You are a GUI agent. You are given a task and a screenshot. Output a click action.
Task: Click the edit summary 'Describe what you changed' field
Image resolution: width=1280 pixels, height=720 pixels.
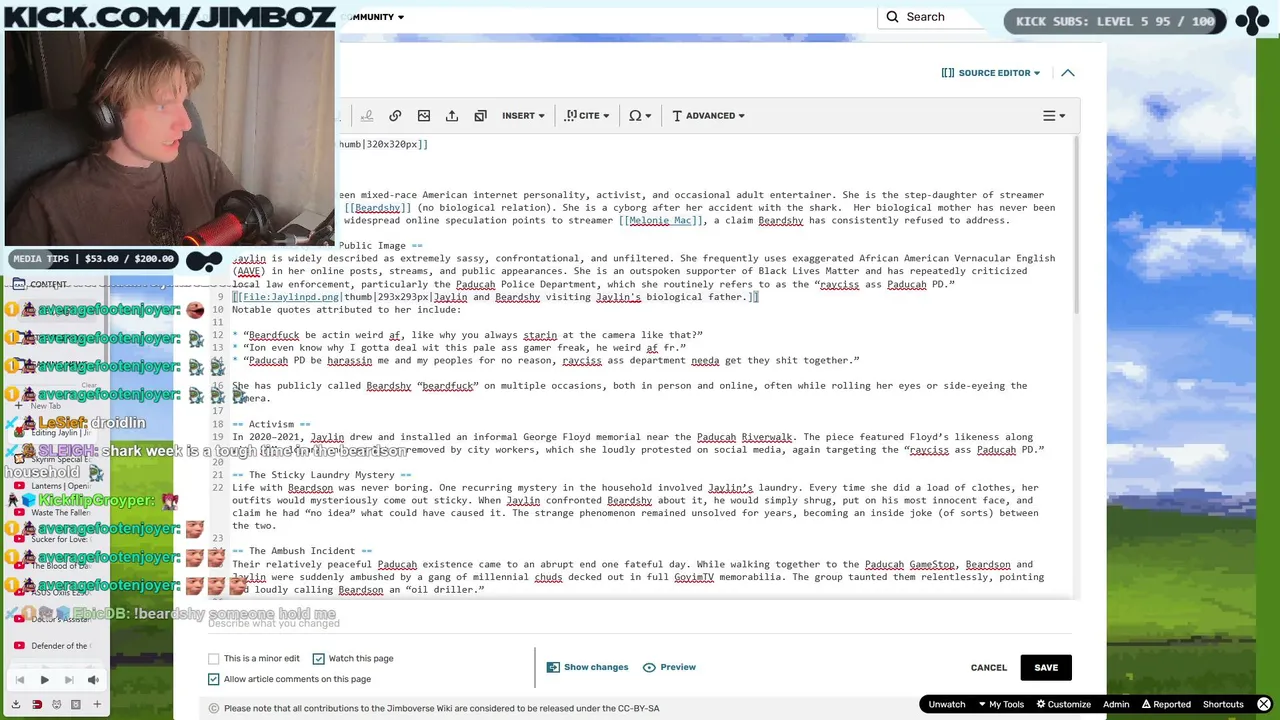(x=640, y=623)
